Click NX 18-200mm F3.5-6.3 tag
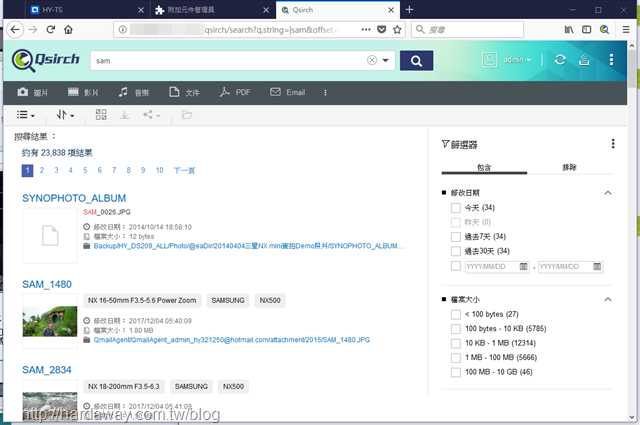640x425 pixels. pos(124,386)
